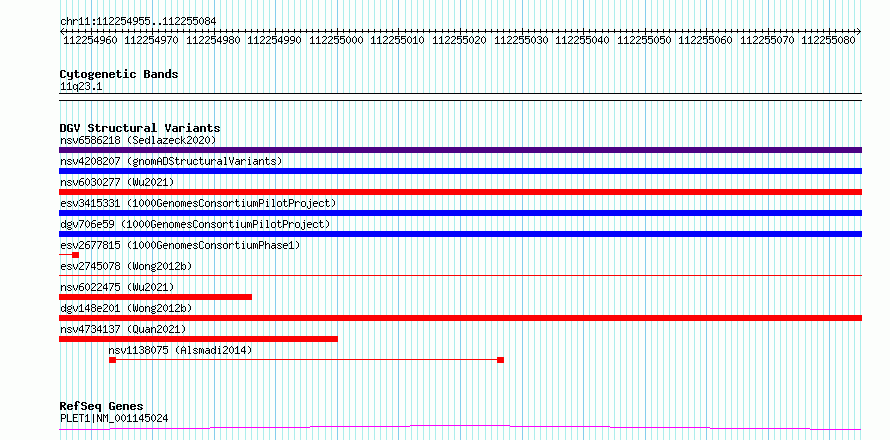Click the small red esv2677815 block
The height and width of the screenshot is (440, 890).
click(75, 255)
